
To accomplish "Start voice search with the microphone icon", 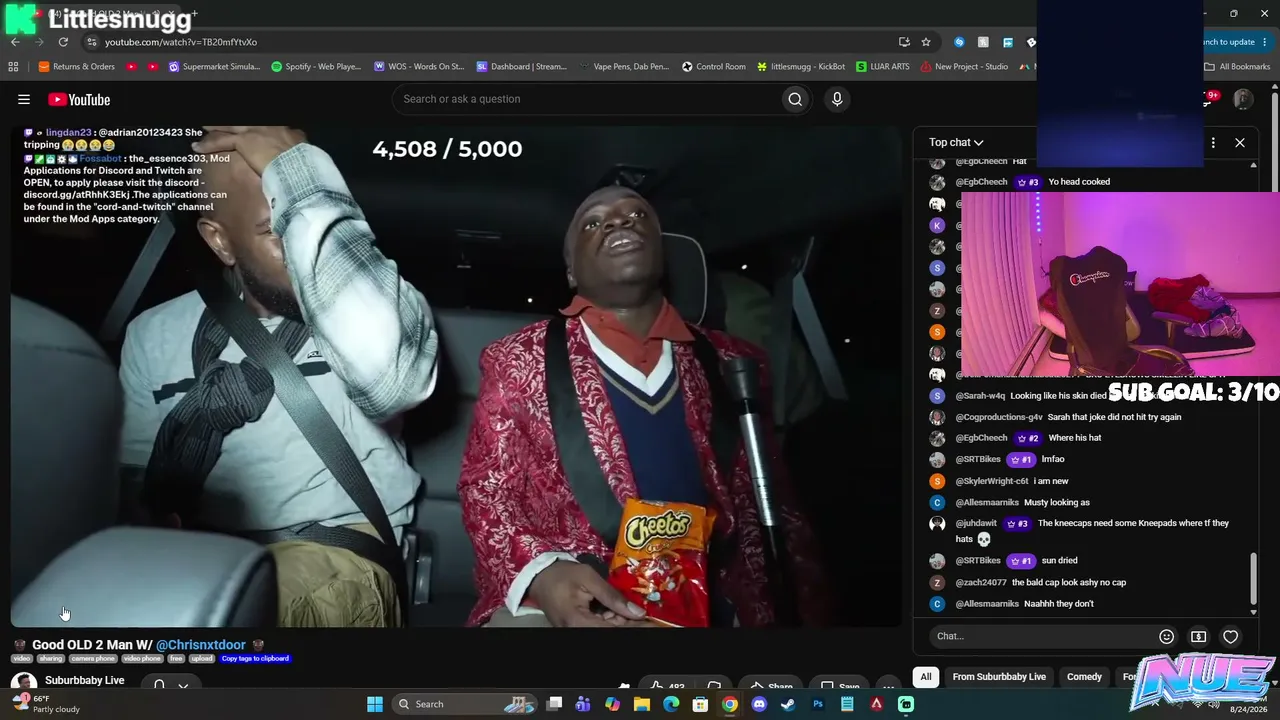I will coord(837,99).
